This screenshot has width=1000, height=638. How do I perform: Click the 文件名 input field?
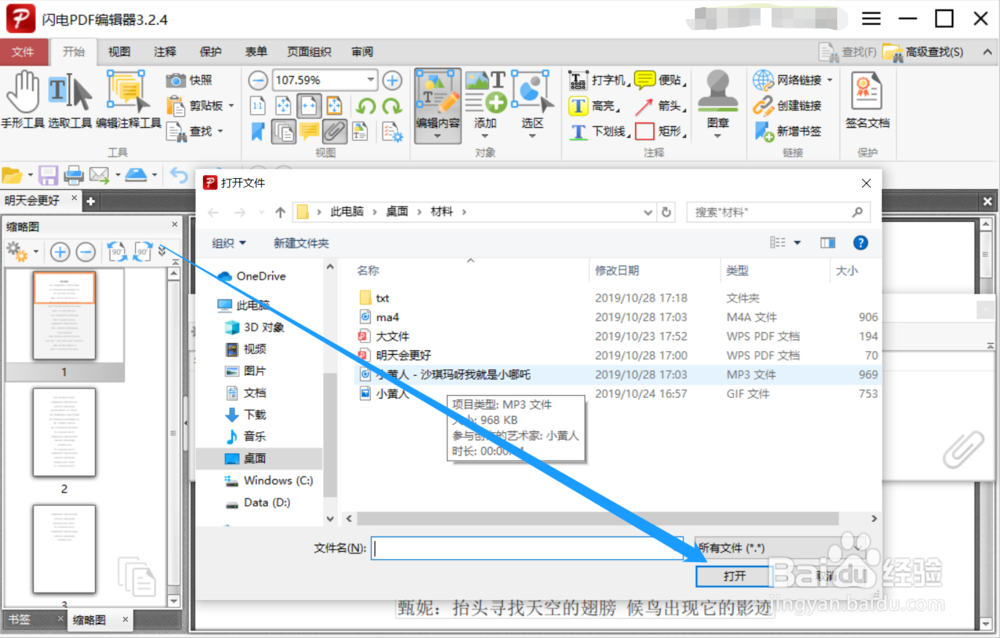click(527, 549)
